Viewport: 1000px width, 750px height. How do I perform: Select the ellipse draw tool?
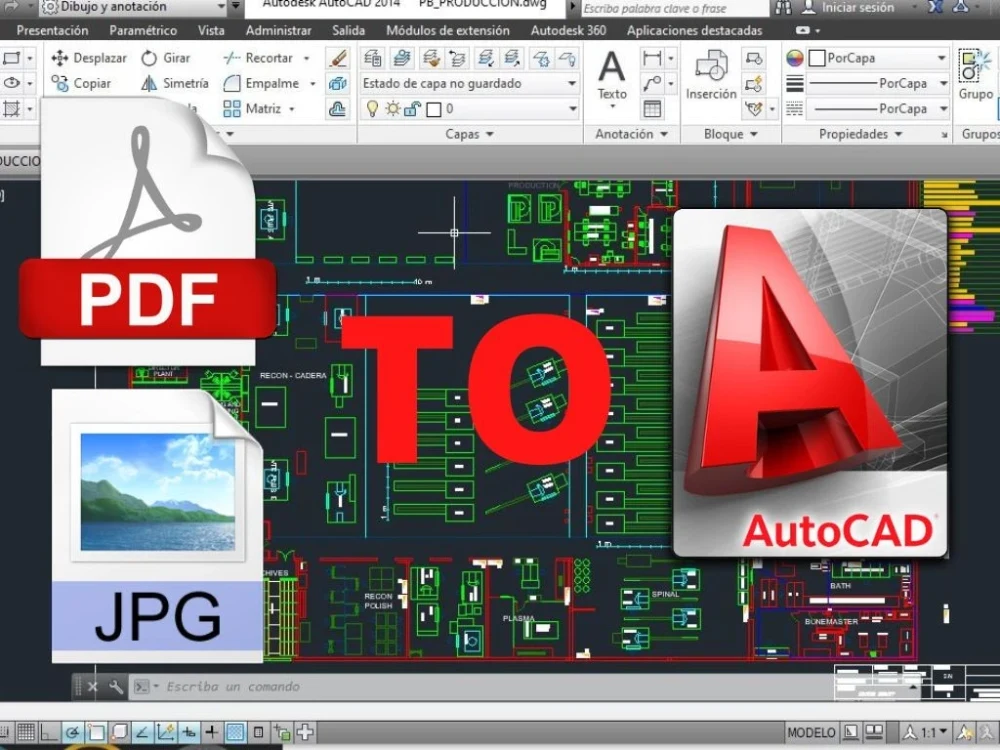pos(11,84)
